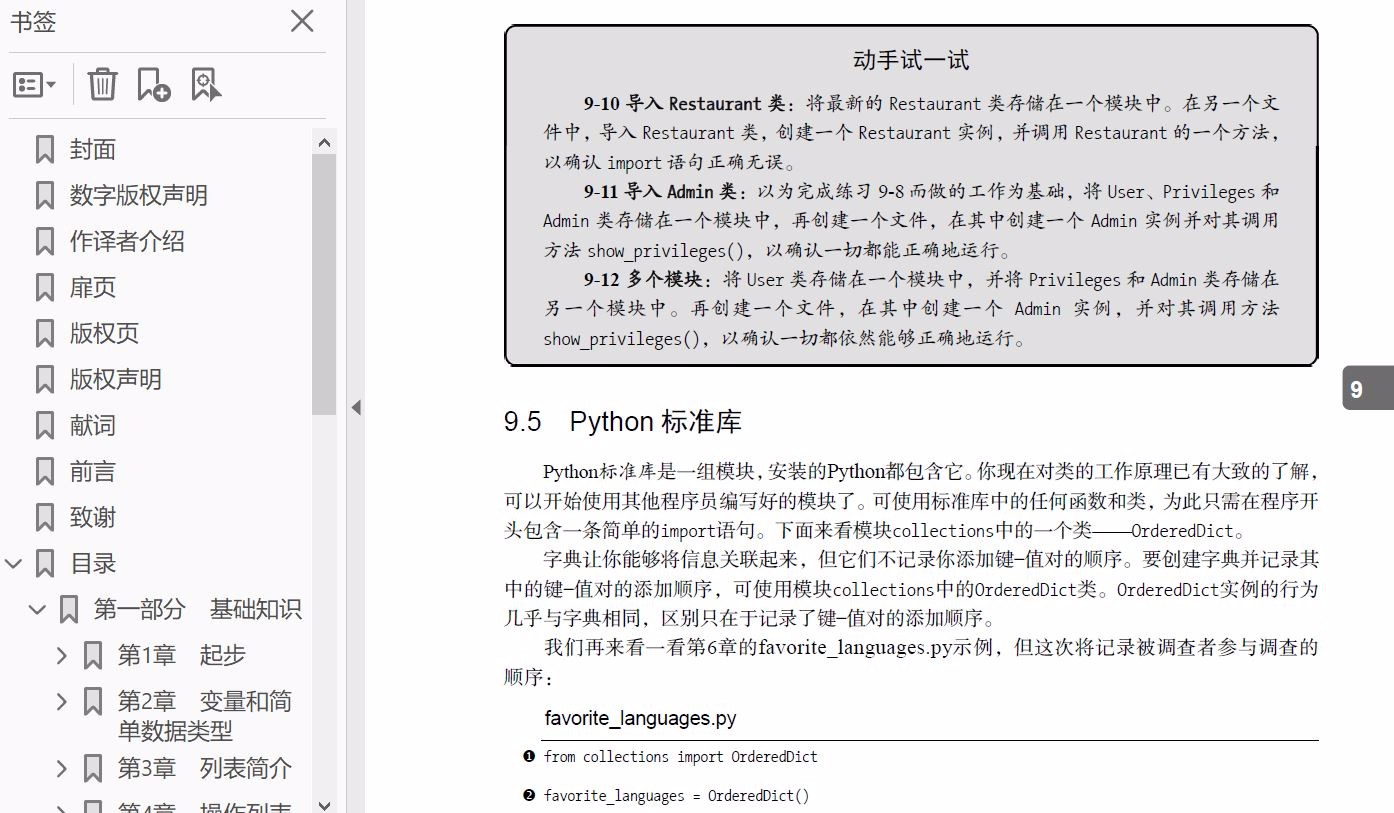Expand 第3章 列表简介 chapter

click(x=62, y=769)
